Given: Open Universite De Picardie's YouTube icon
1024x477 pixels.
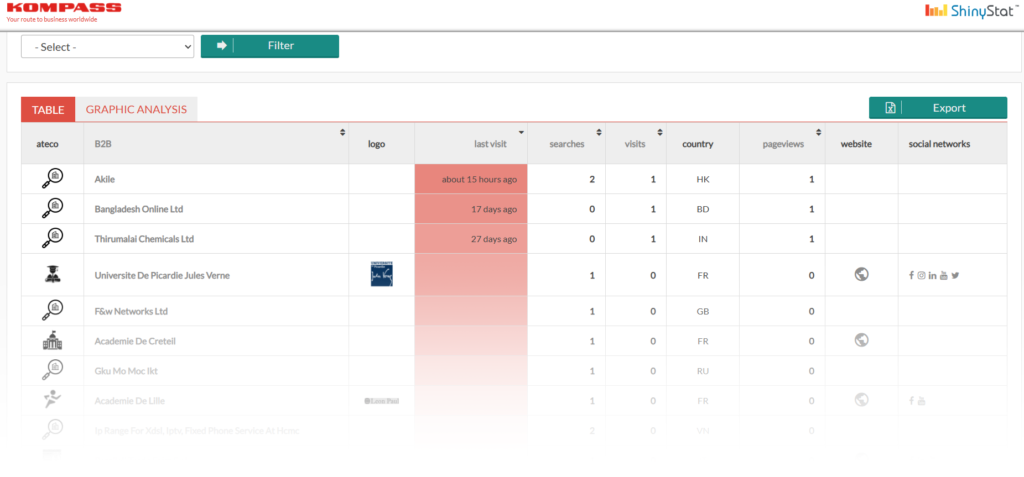Looking at the screenshot, I should 944,275.
